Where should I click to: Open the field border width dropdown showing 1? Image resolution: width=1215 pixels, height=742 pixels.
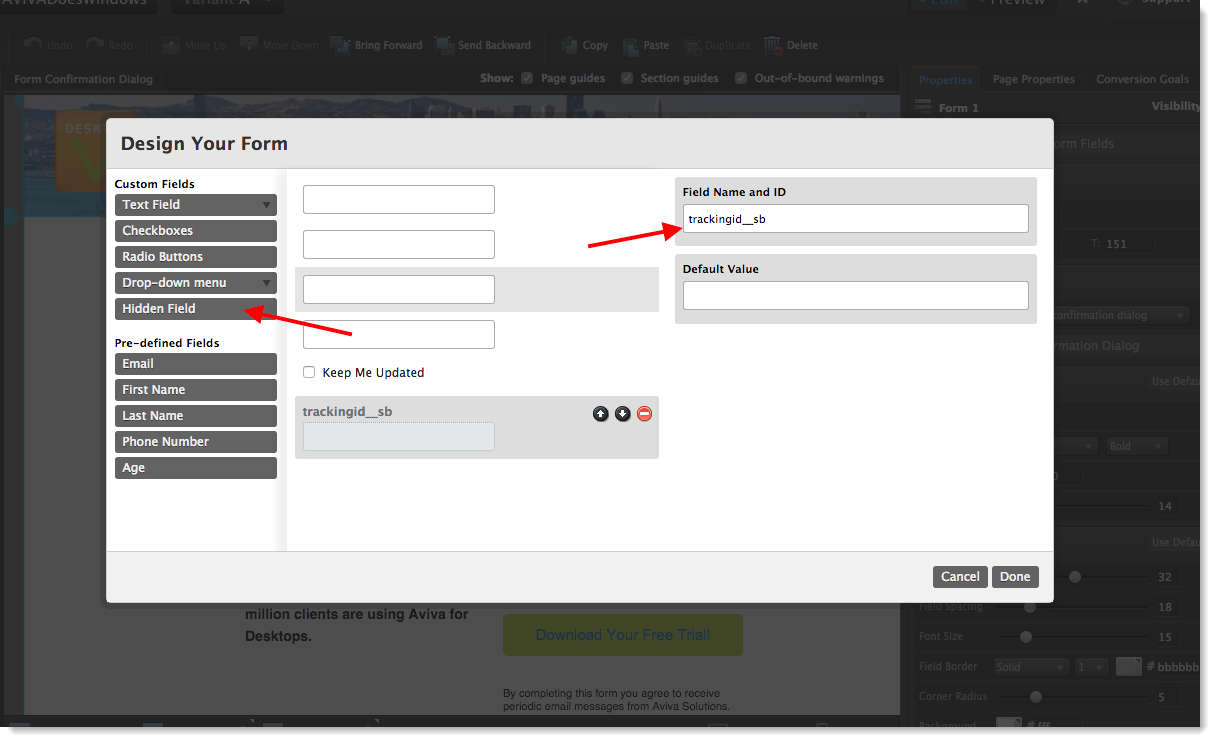coord(1091,667)
